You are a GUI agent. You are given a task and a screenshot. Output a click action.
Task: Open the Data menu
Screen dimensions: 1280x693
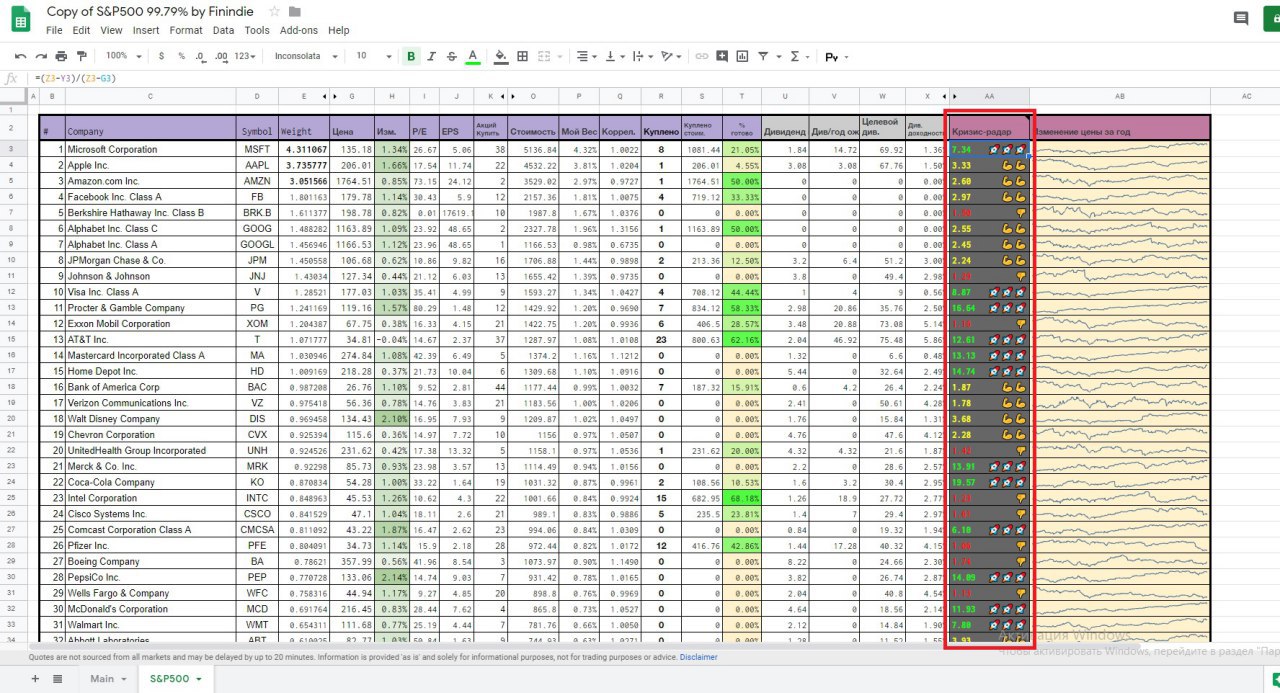point(223,30)
